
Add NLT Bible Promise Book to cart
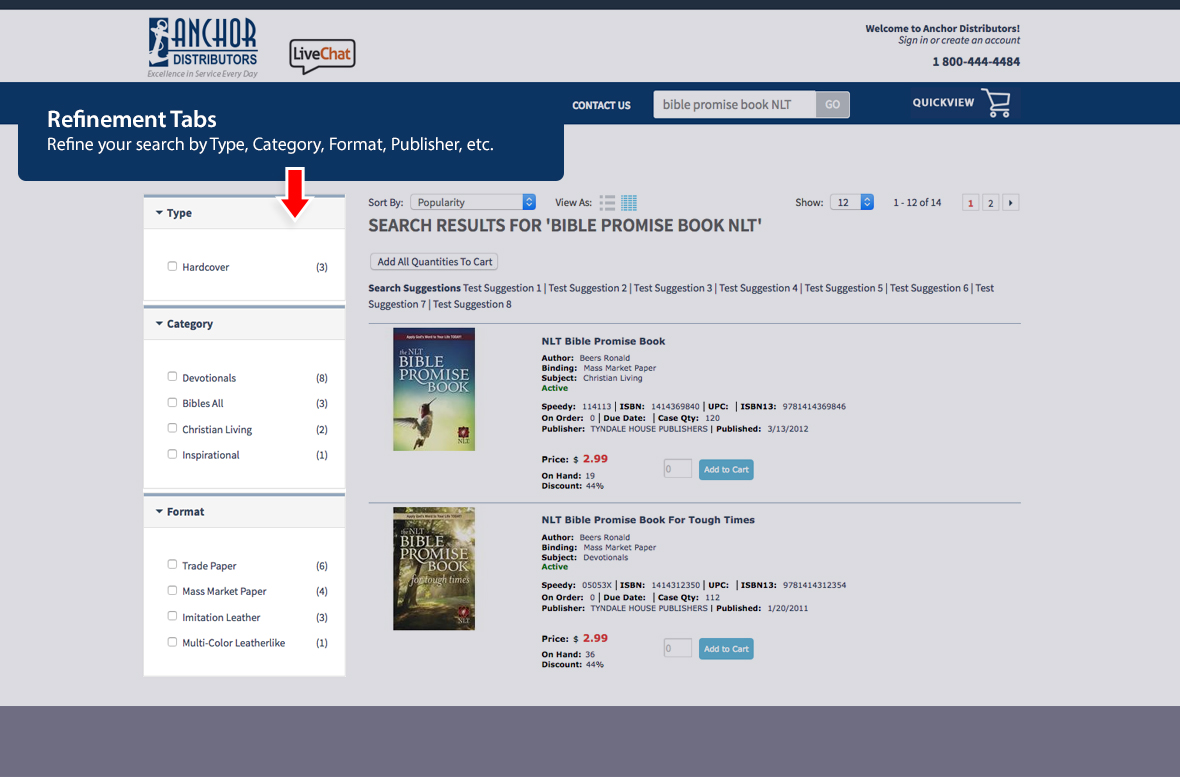(726, 469)
